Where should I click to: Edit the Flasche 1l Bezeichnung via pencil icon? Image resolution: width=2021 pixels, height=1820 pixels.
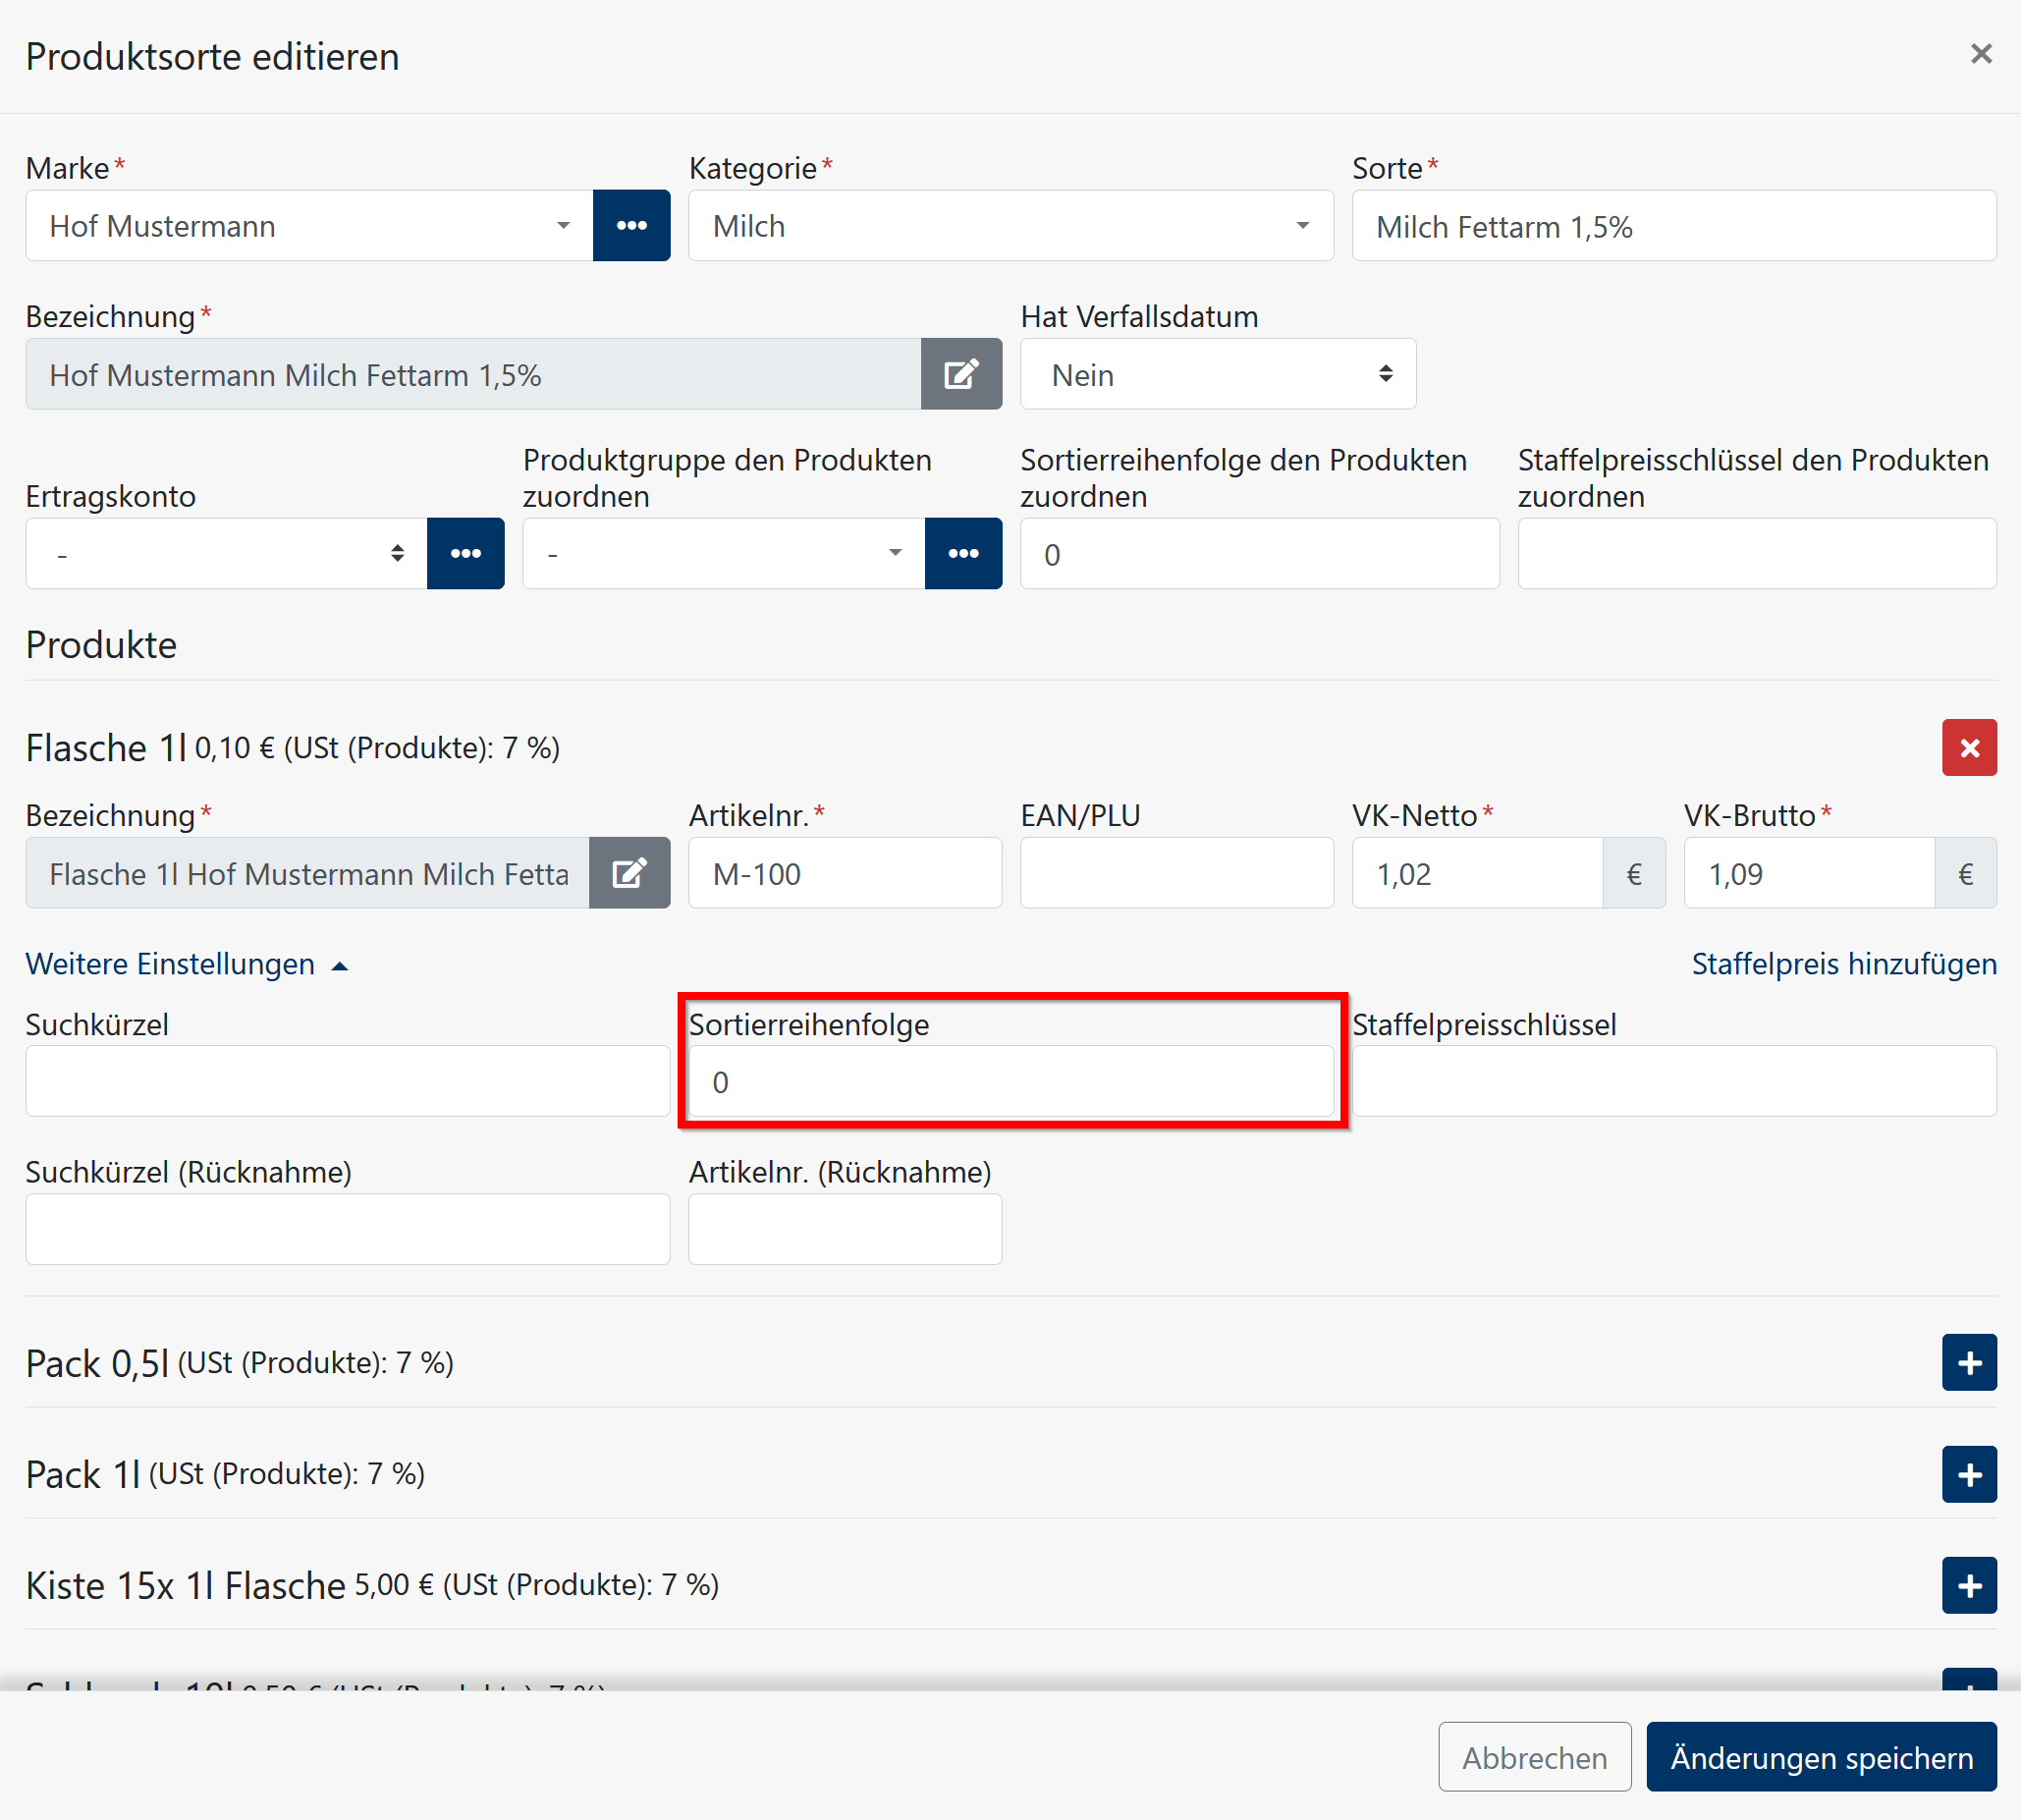(629, 873)
